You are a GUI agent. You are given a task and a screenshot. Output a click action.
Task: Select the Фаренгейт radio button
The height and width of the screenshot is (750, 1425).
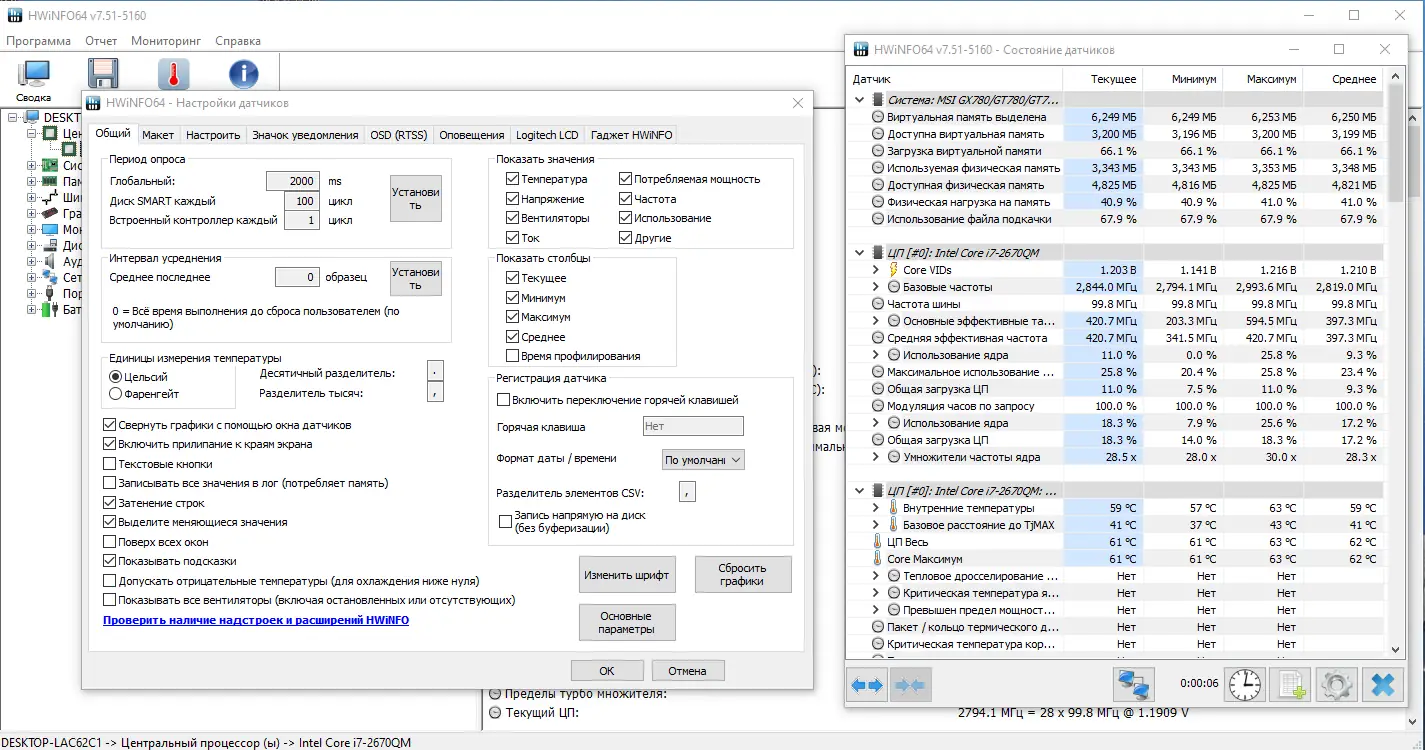click(x=115, y=394)
